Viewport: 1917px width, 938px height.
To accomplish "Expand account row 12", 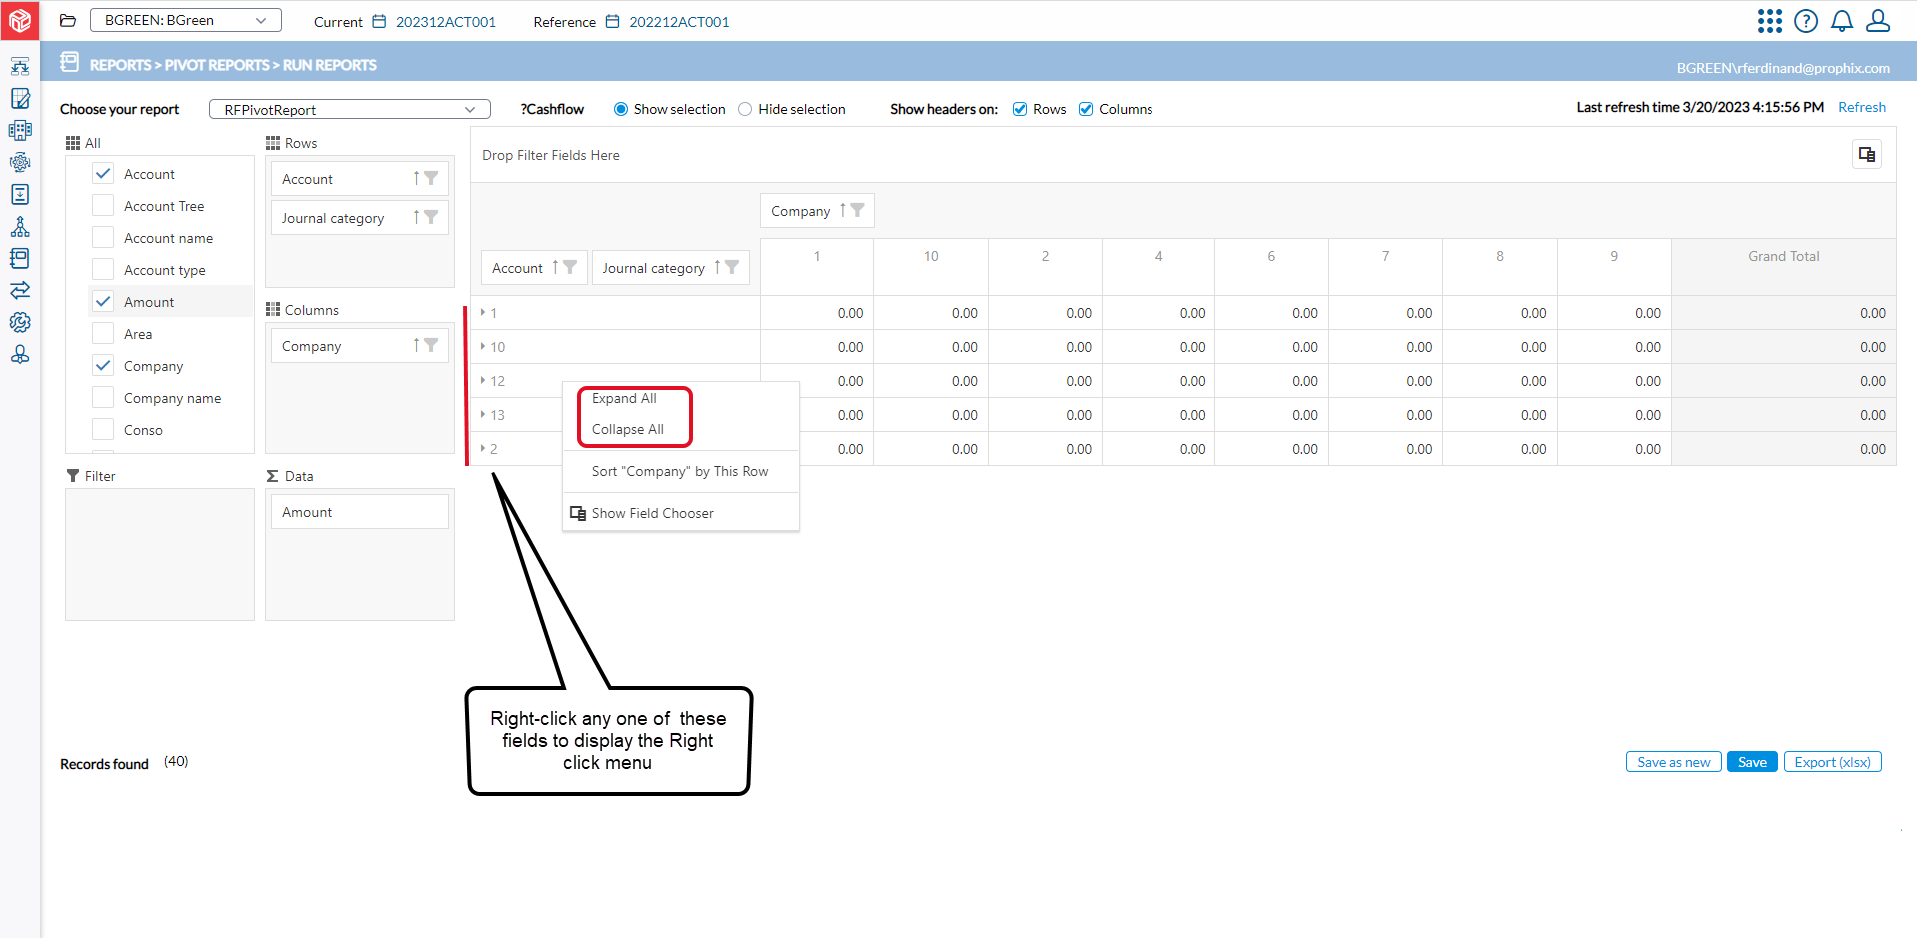I will click(x=483, y=381).
